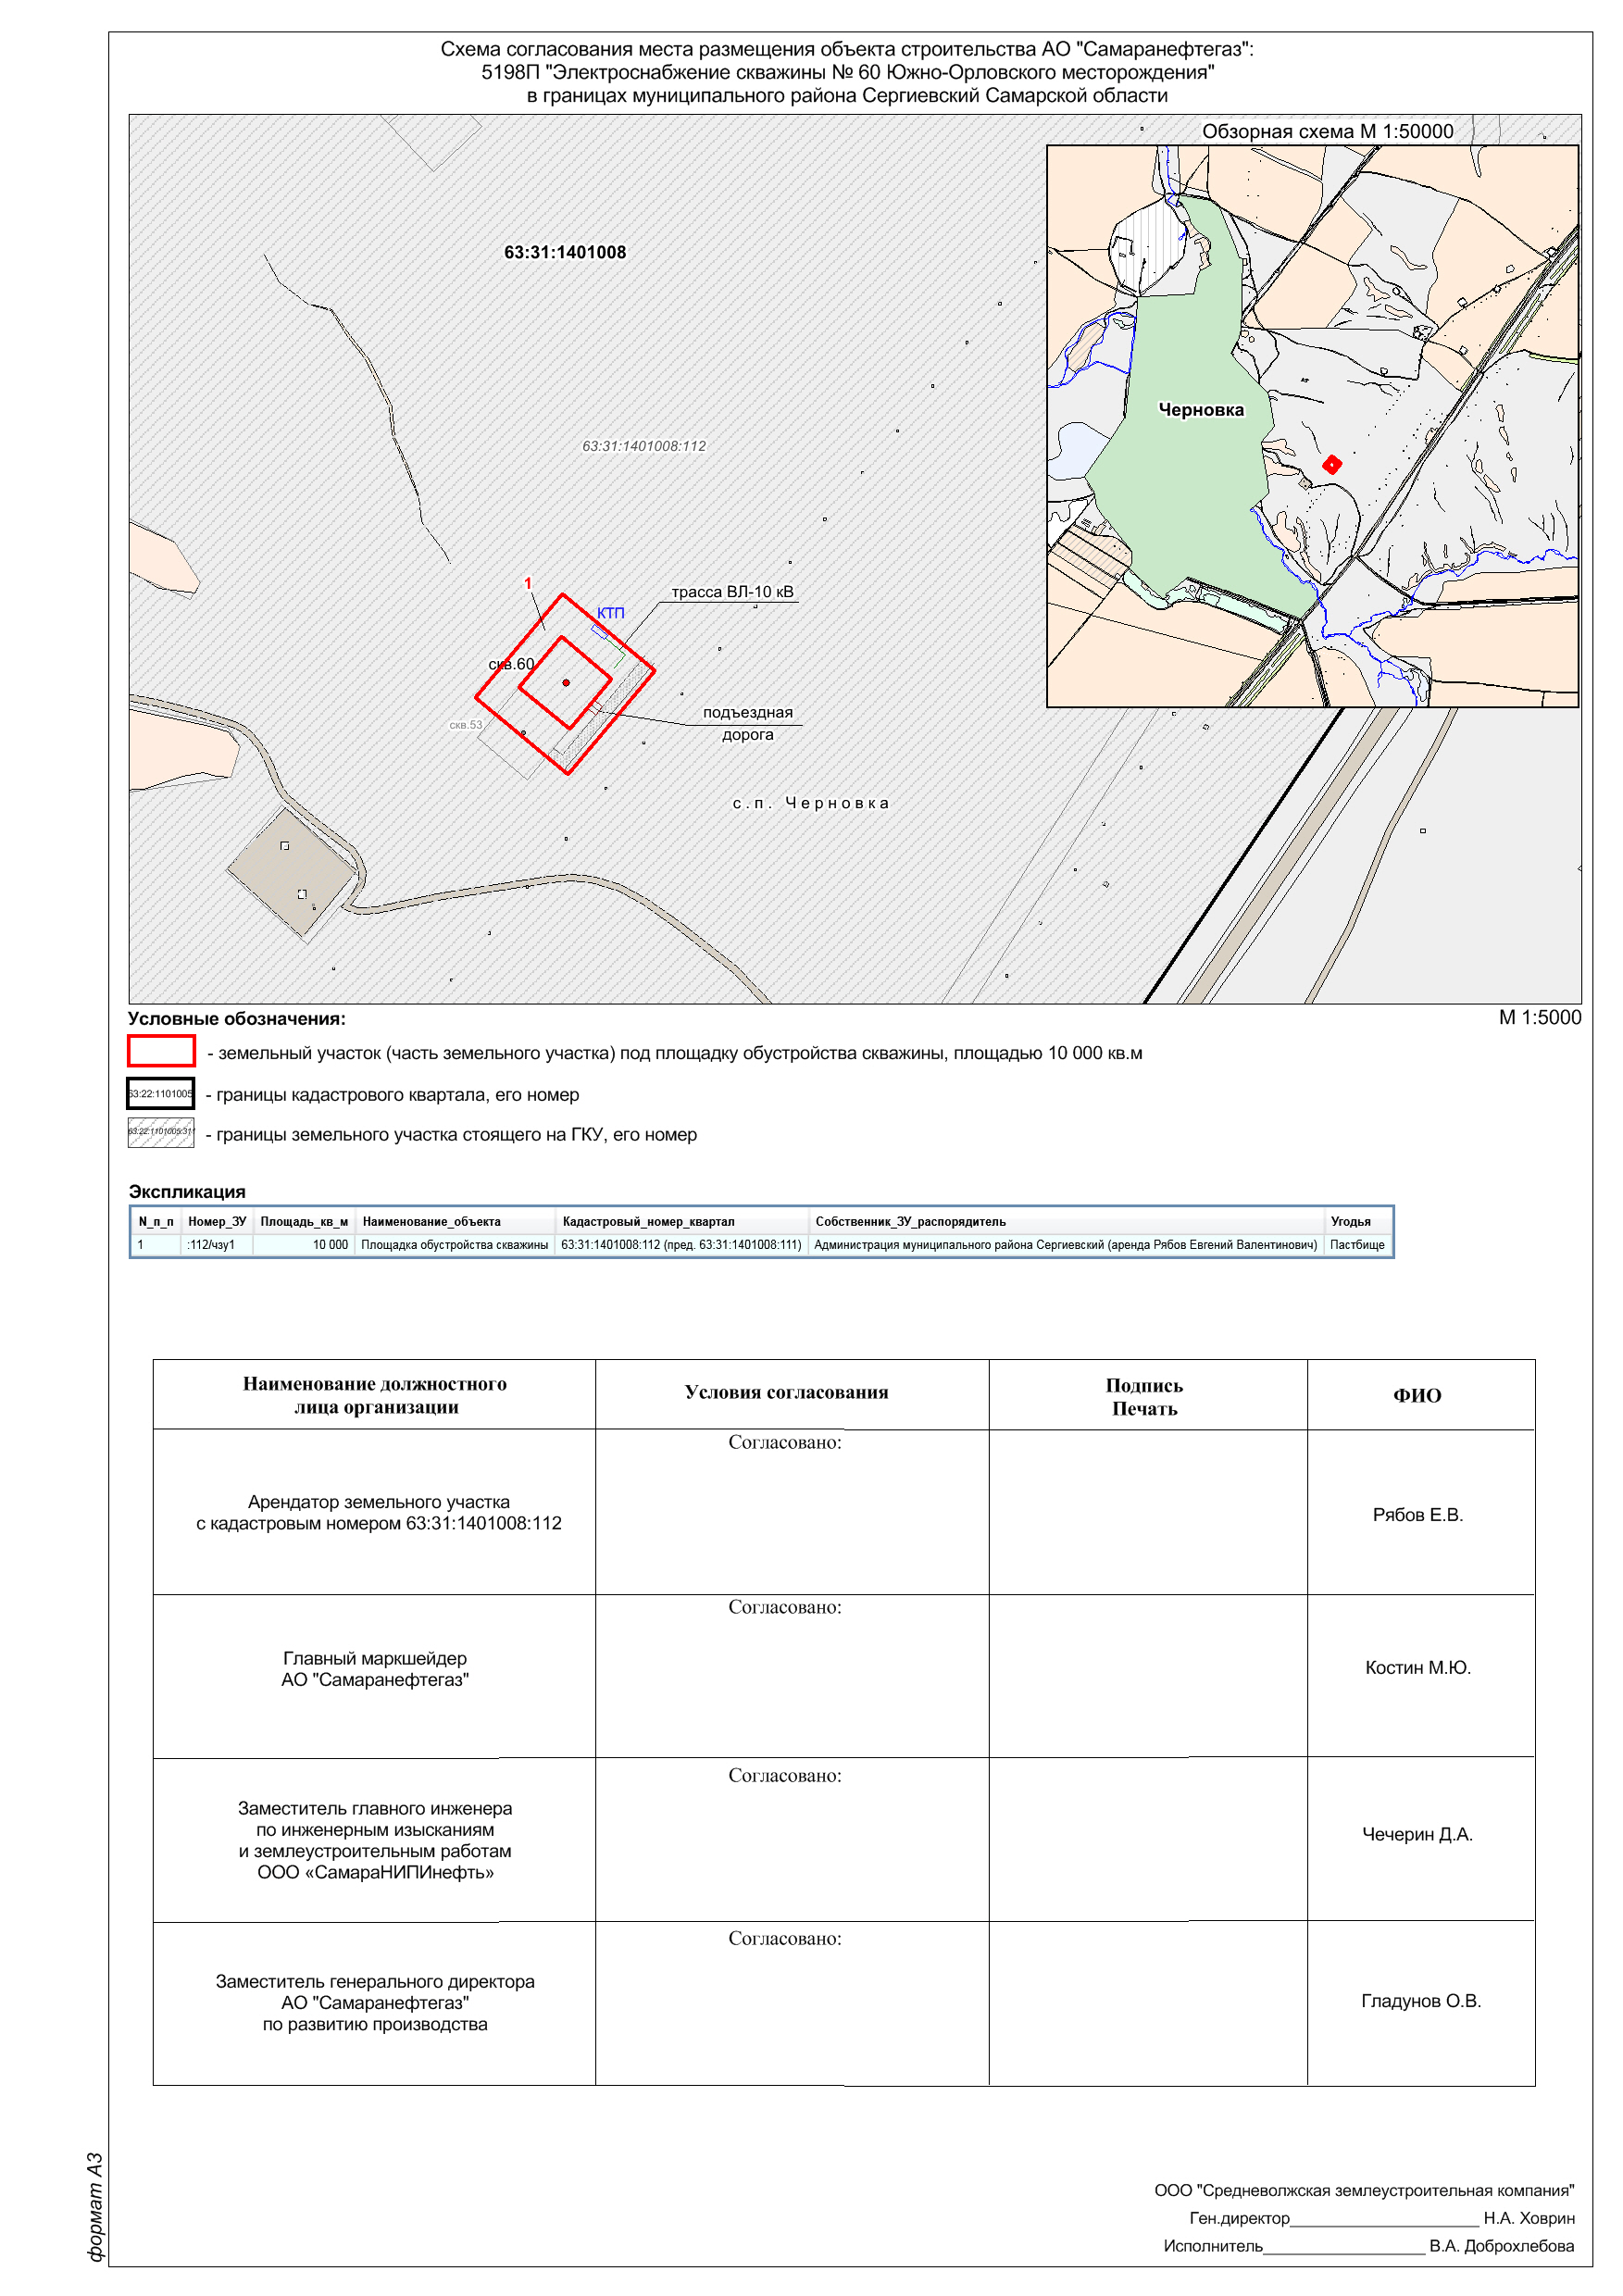1623x2296 pixels.
Task: Click the red rectangle legend symbol
Action: 161,1051
